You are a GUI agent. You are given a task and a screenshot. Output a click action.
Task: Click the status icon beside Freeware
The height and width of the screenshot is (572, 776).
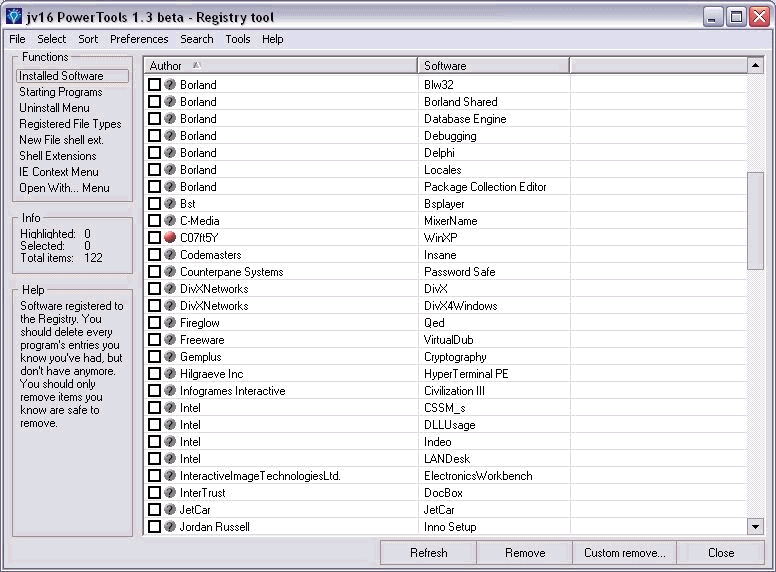pos(170,339)
